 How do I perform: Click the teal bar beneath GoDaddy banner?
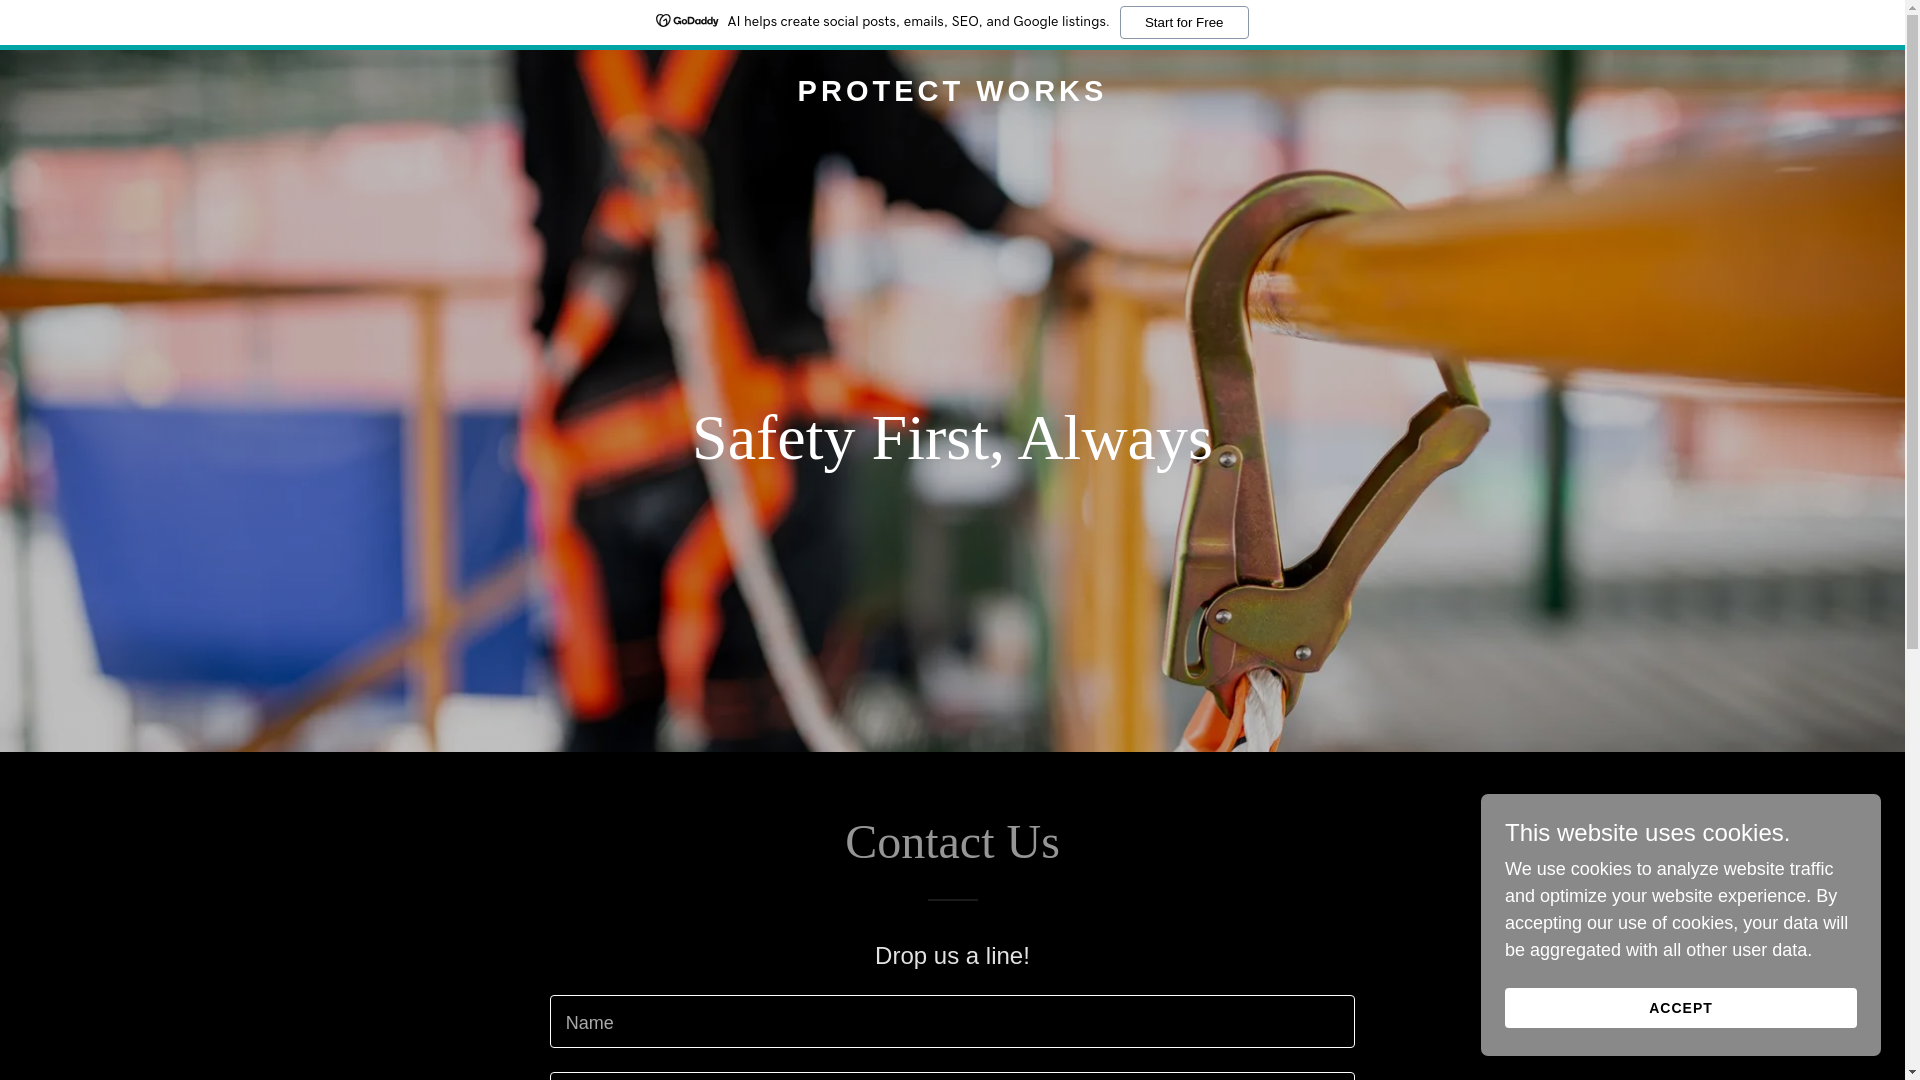[x=952, y=46]
